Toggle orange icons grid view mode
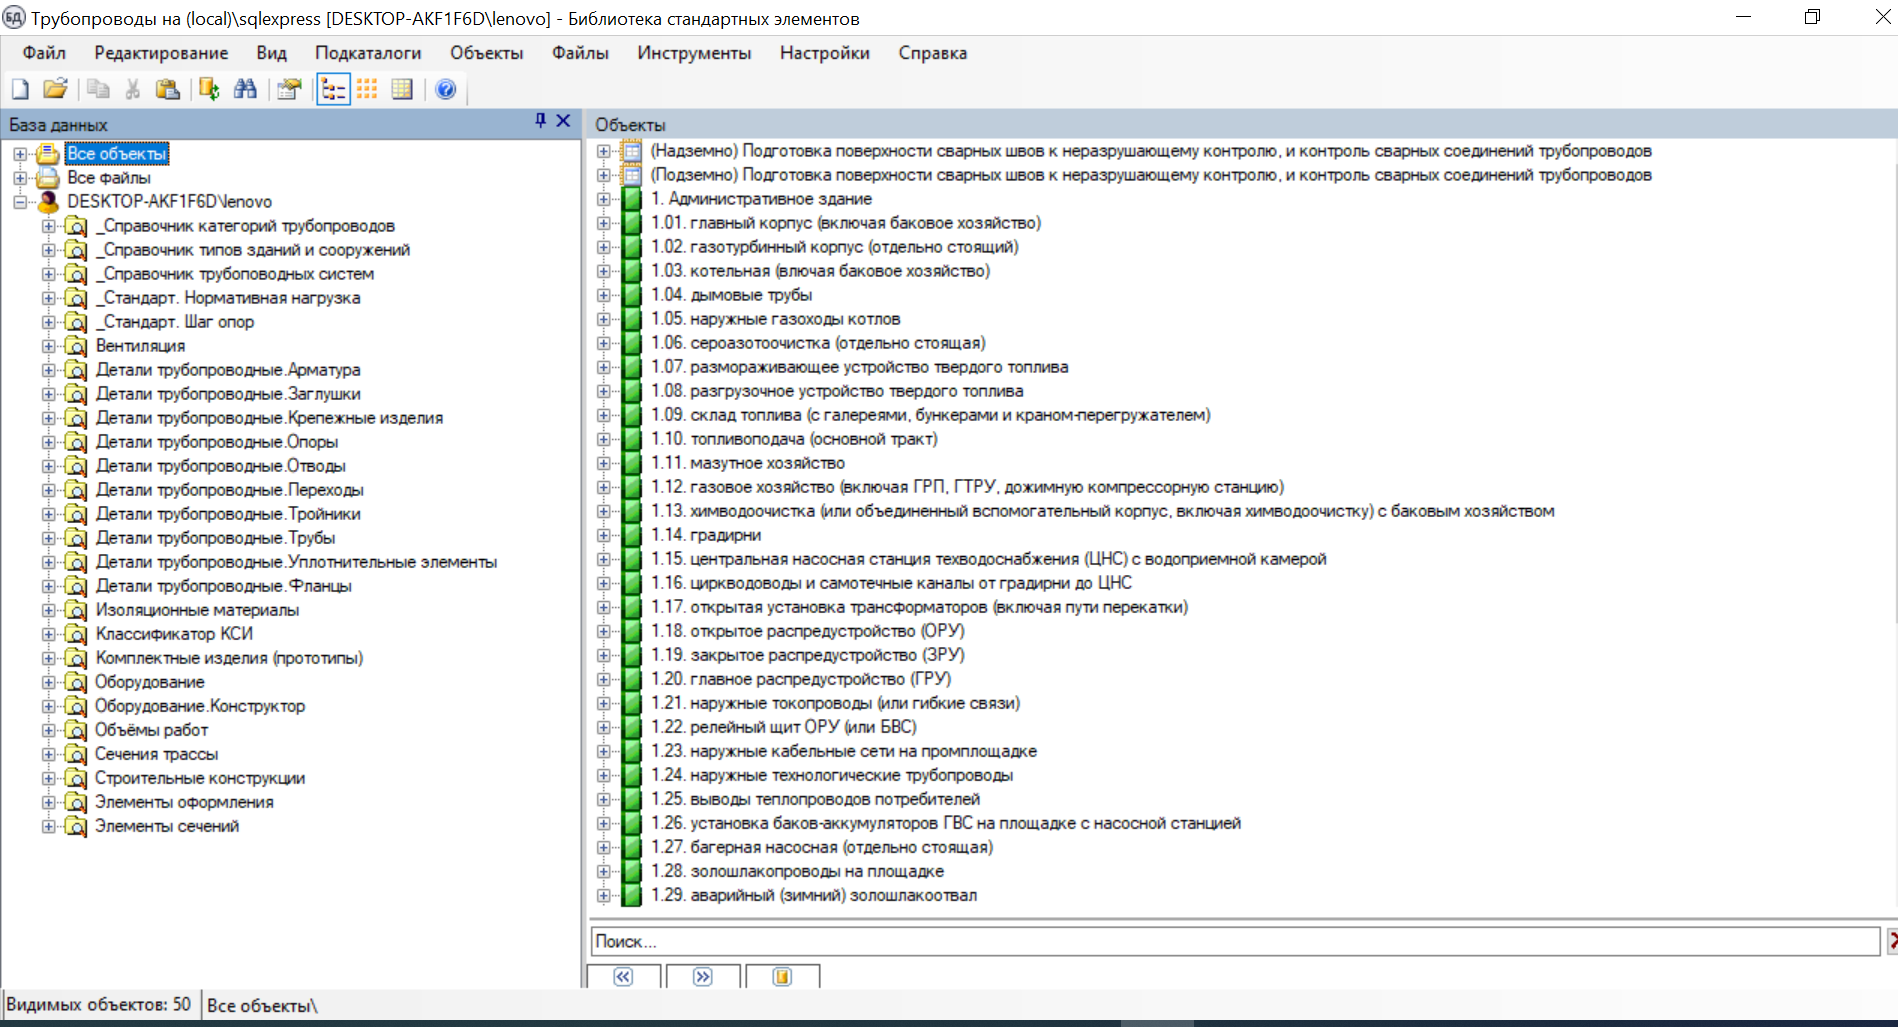 [367, 90]
